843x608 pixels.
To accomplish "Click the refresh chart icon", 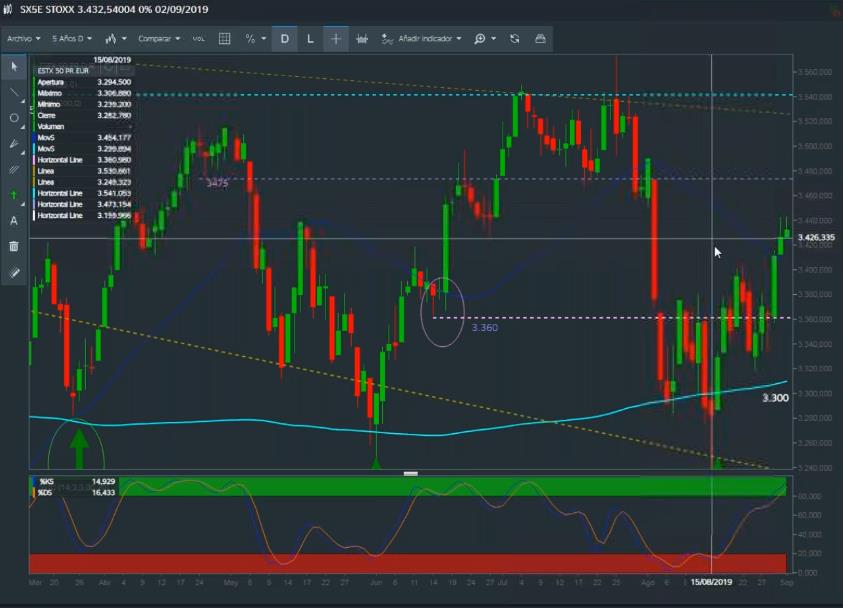I will point(515,39).
